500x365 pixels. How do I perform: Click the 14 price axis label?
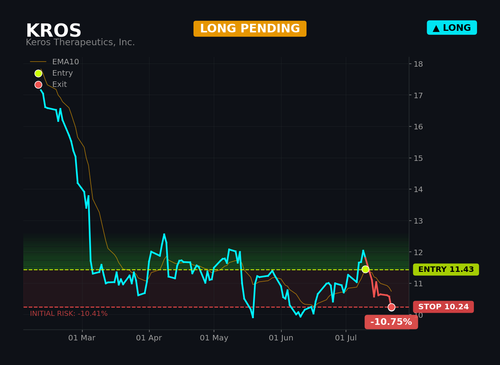coord(418,189)
